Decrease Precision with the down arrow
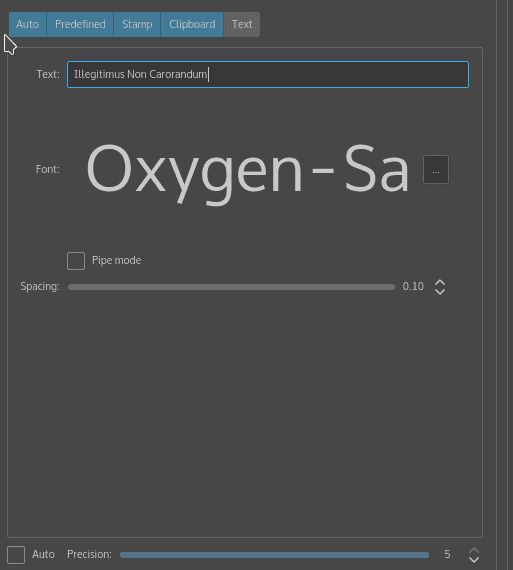The height and width of the screenshot is (570, 513). [474, 559]
